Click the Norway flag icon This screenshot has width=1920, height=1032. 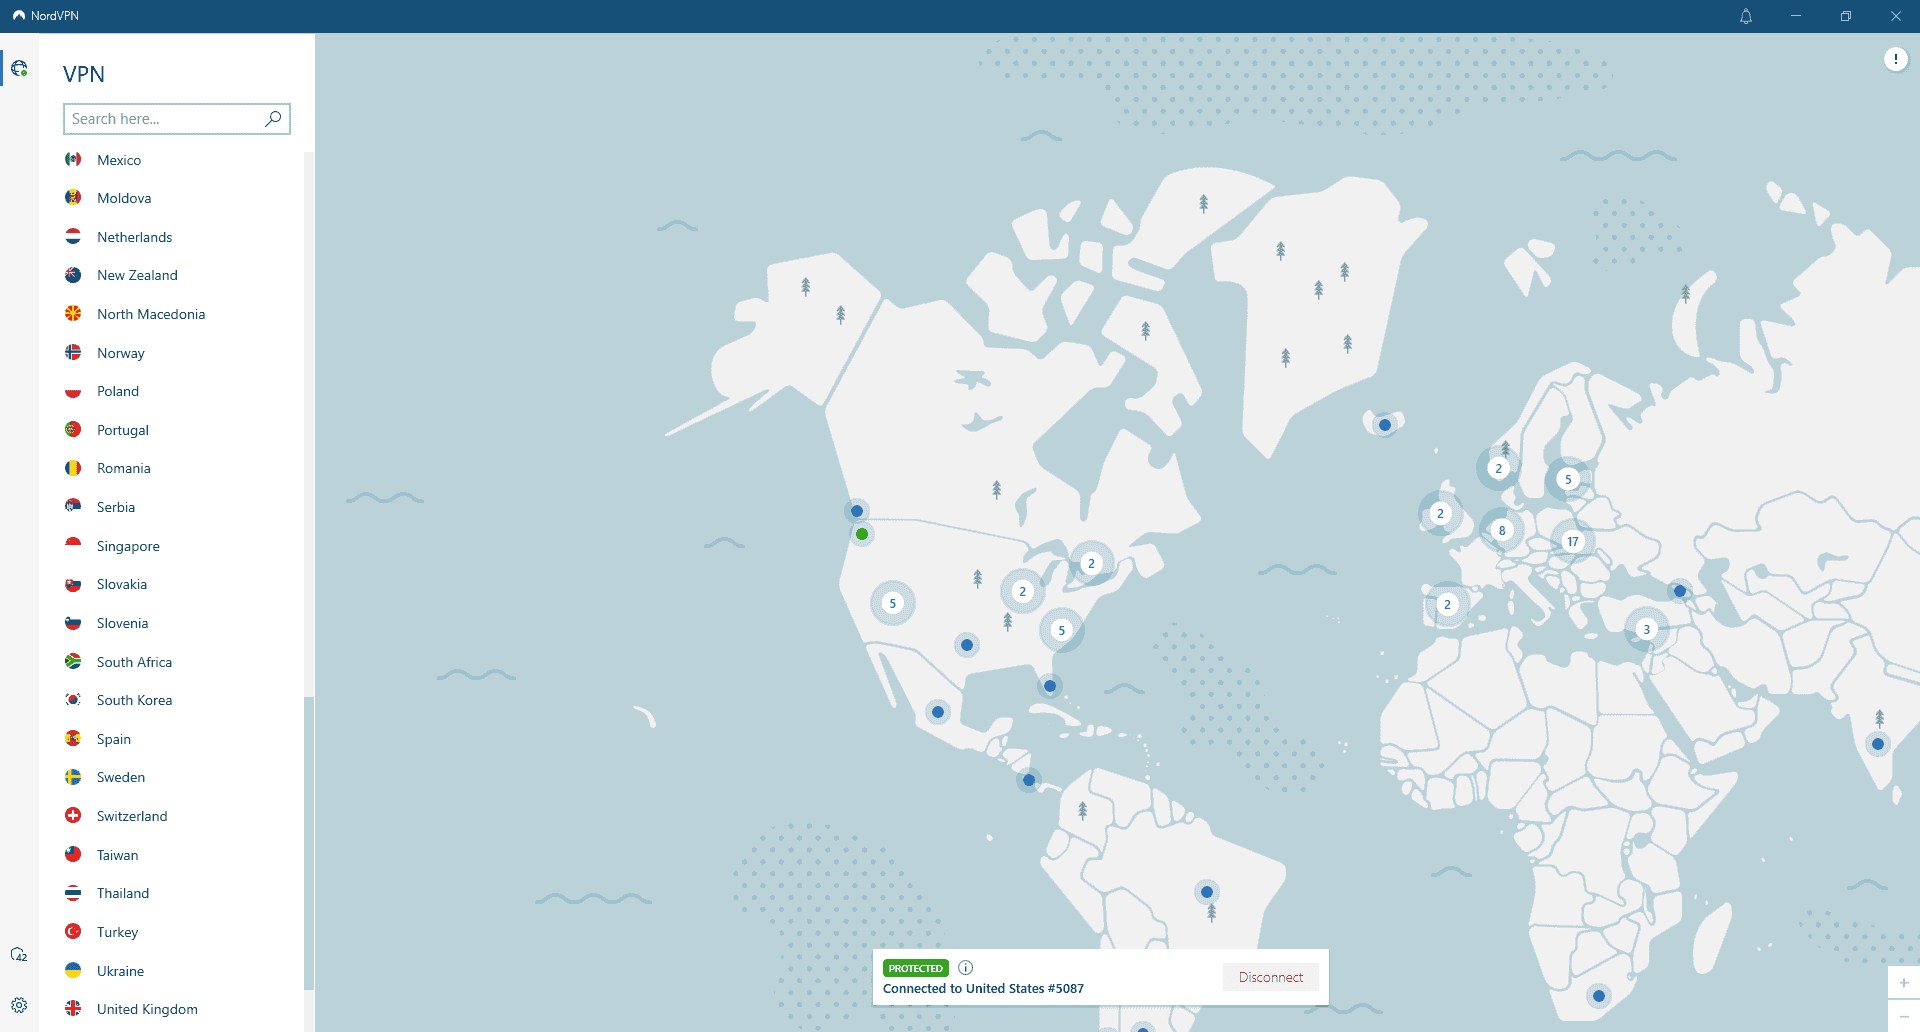(73, 353)
